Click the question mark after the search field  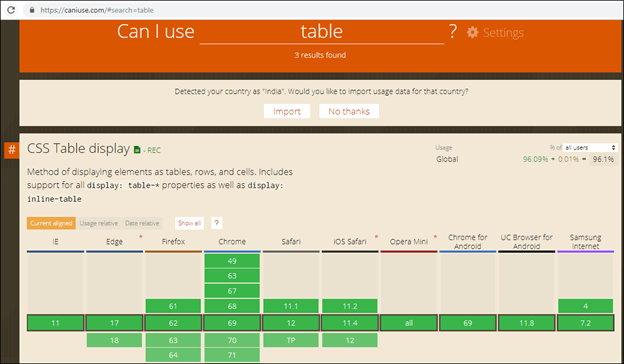pos(452,31)
